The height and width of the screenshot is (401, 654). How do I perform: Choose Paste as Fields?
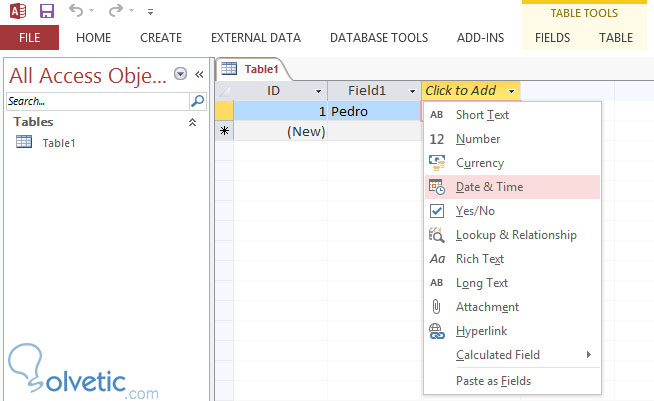(x=512, y=381)
